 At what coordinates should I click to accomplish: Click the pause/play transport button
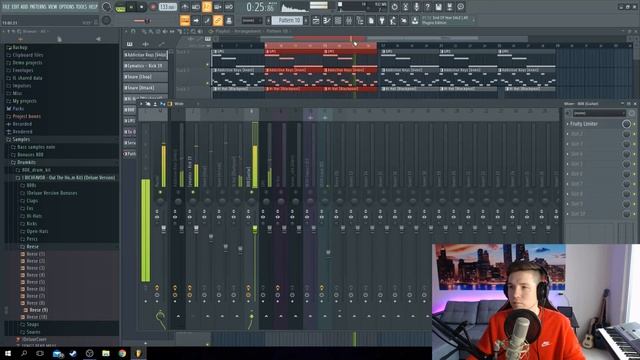coord(131,7)
